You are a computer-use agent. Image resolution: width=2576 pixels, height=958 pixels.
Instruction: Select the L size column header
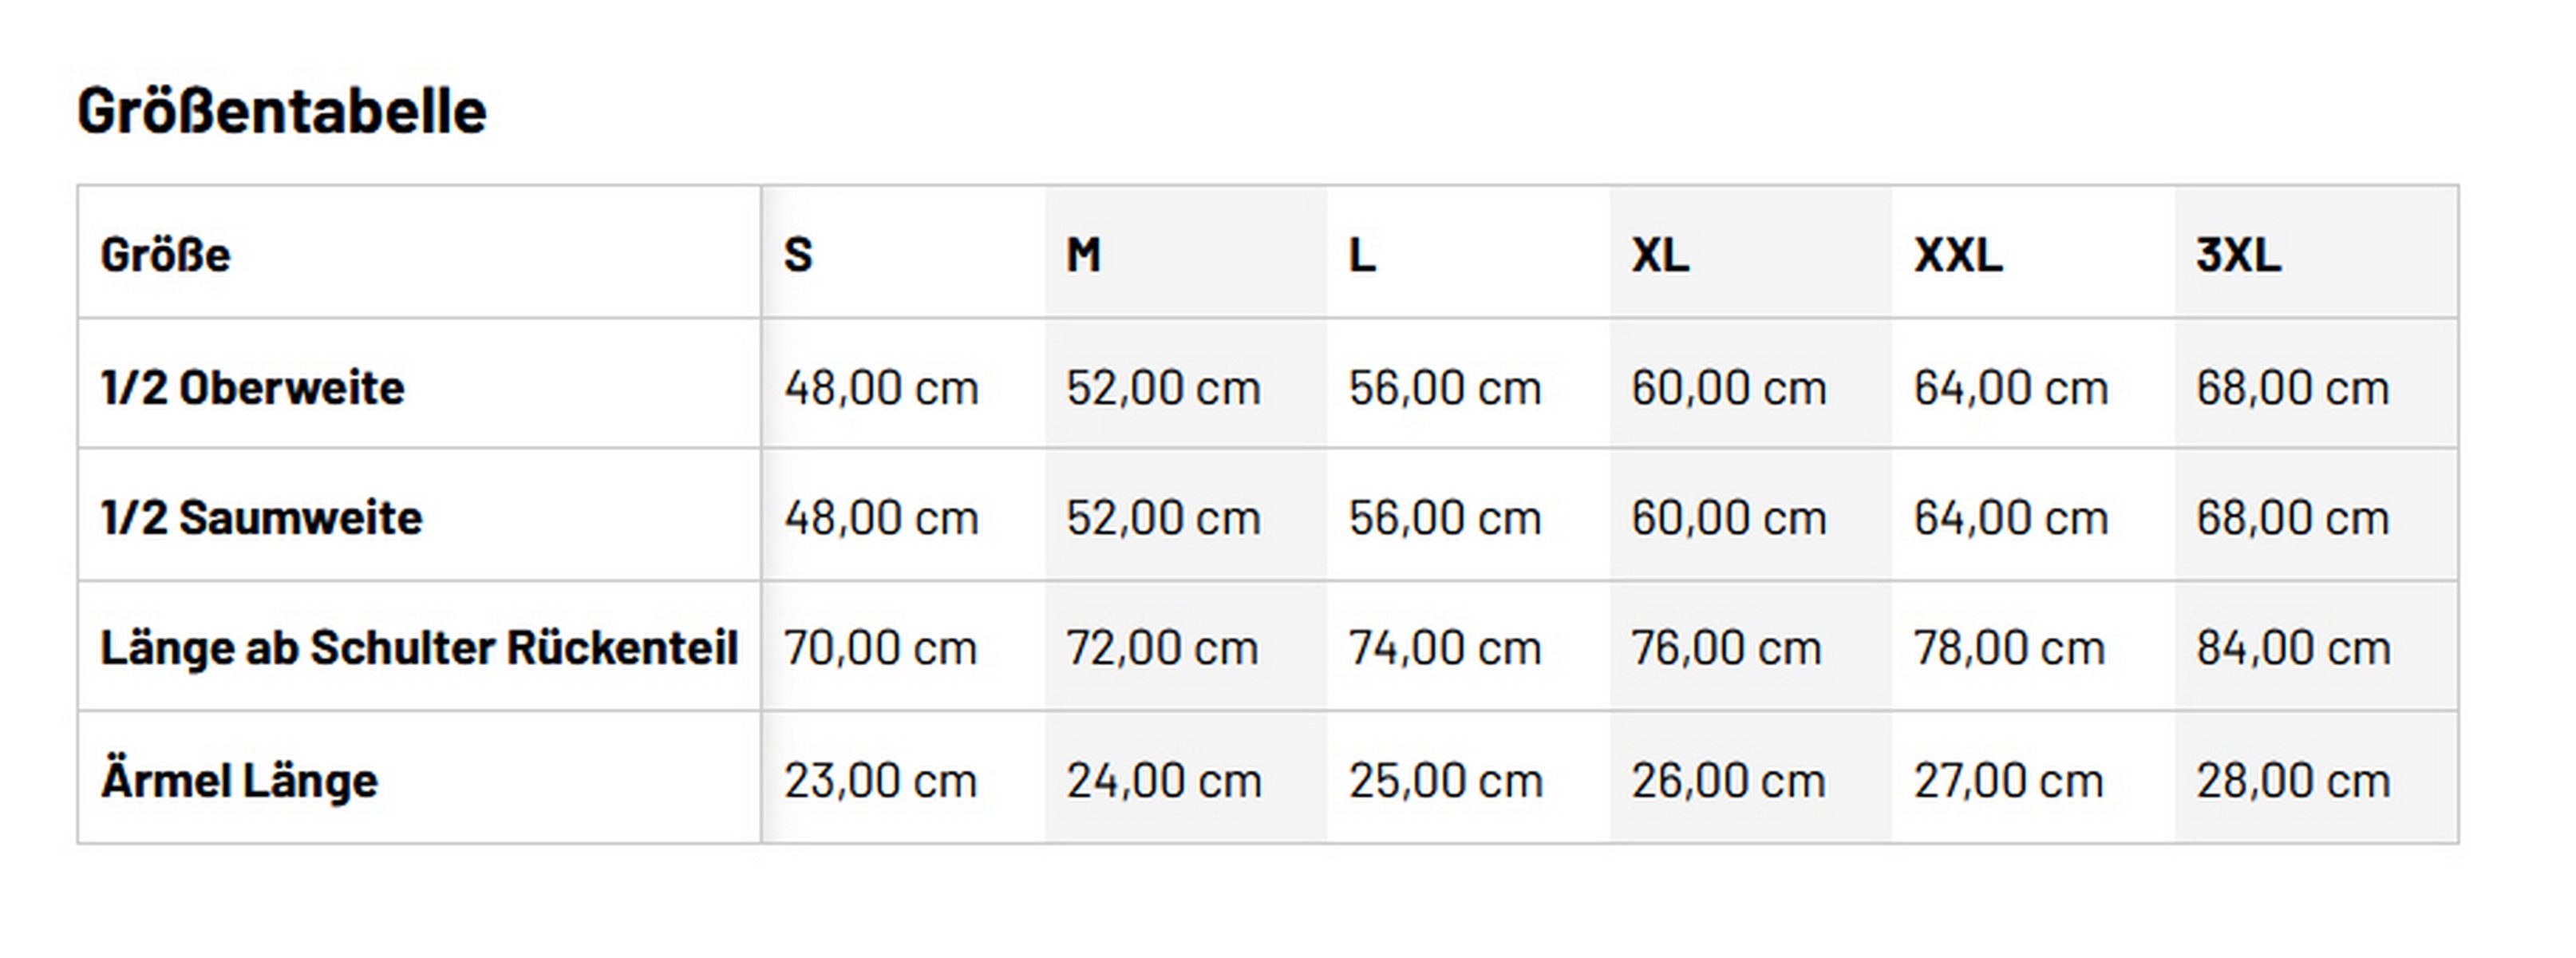(x=1362, y=255)
